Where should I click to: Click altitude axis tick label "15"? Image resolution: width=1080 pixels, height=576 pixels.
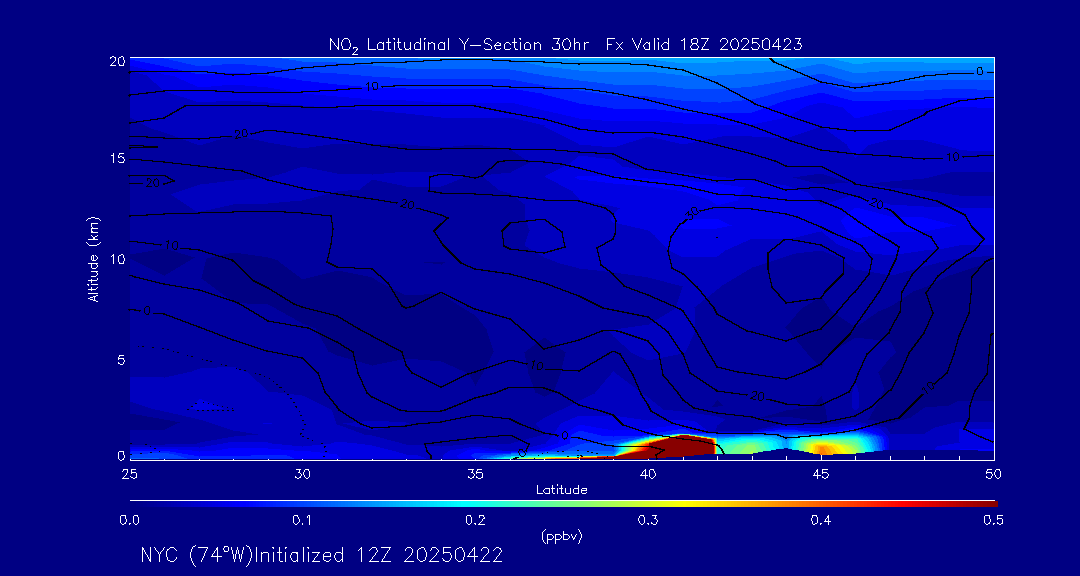click(x=117, y=158)
